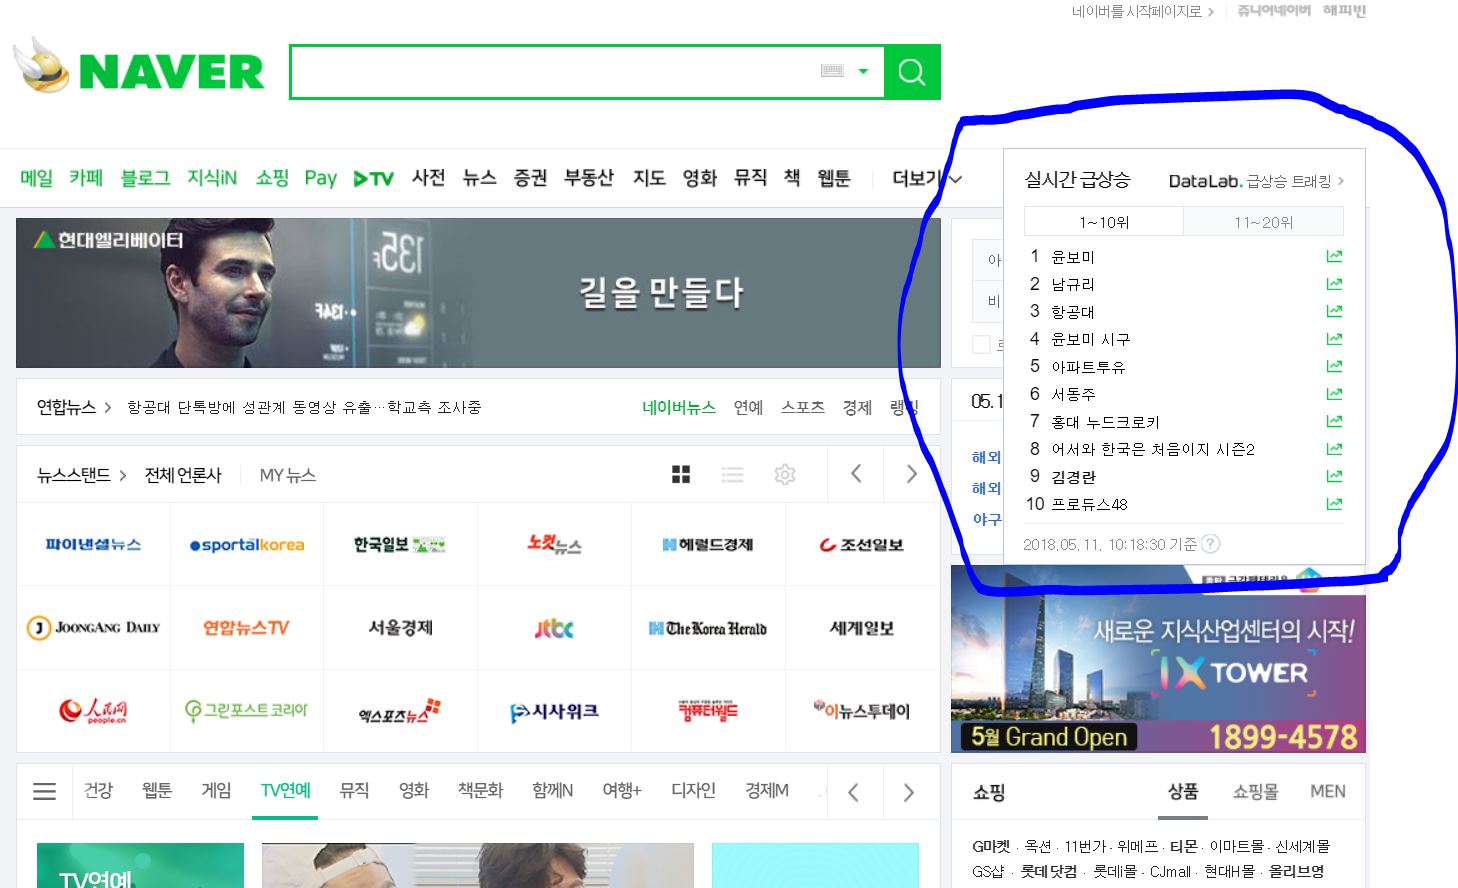The width and height of the screenshot is (1458, 888).
Task: Switch newsstand to list view
Action: click(x=733, y=474)
